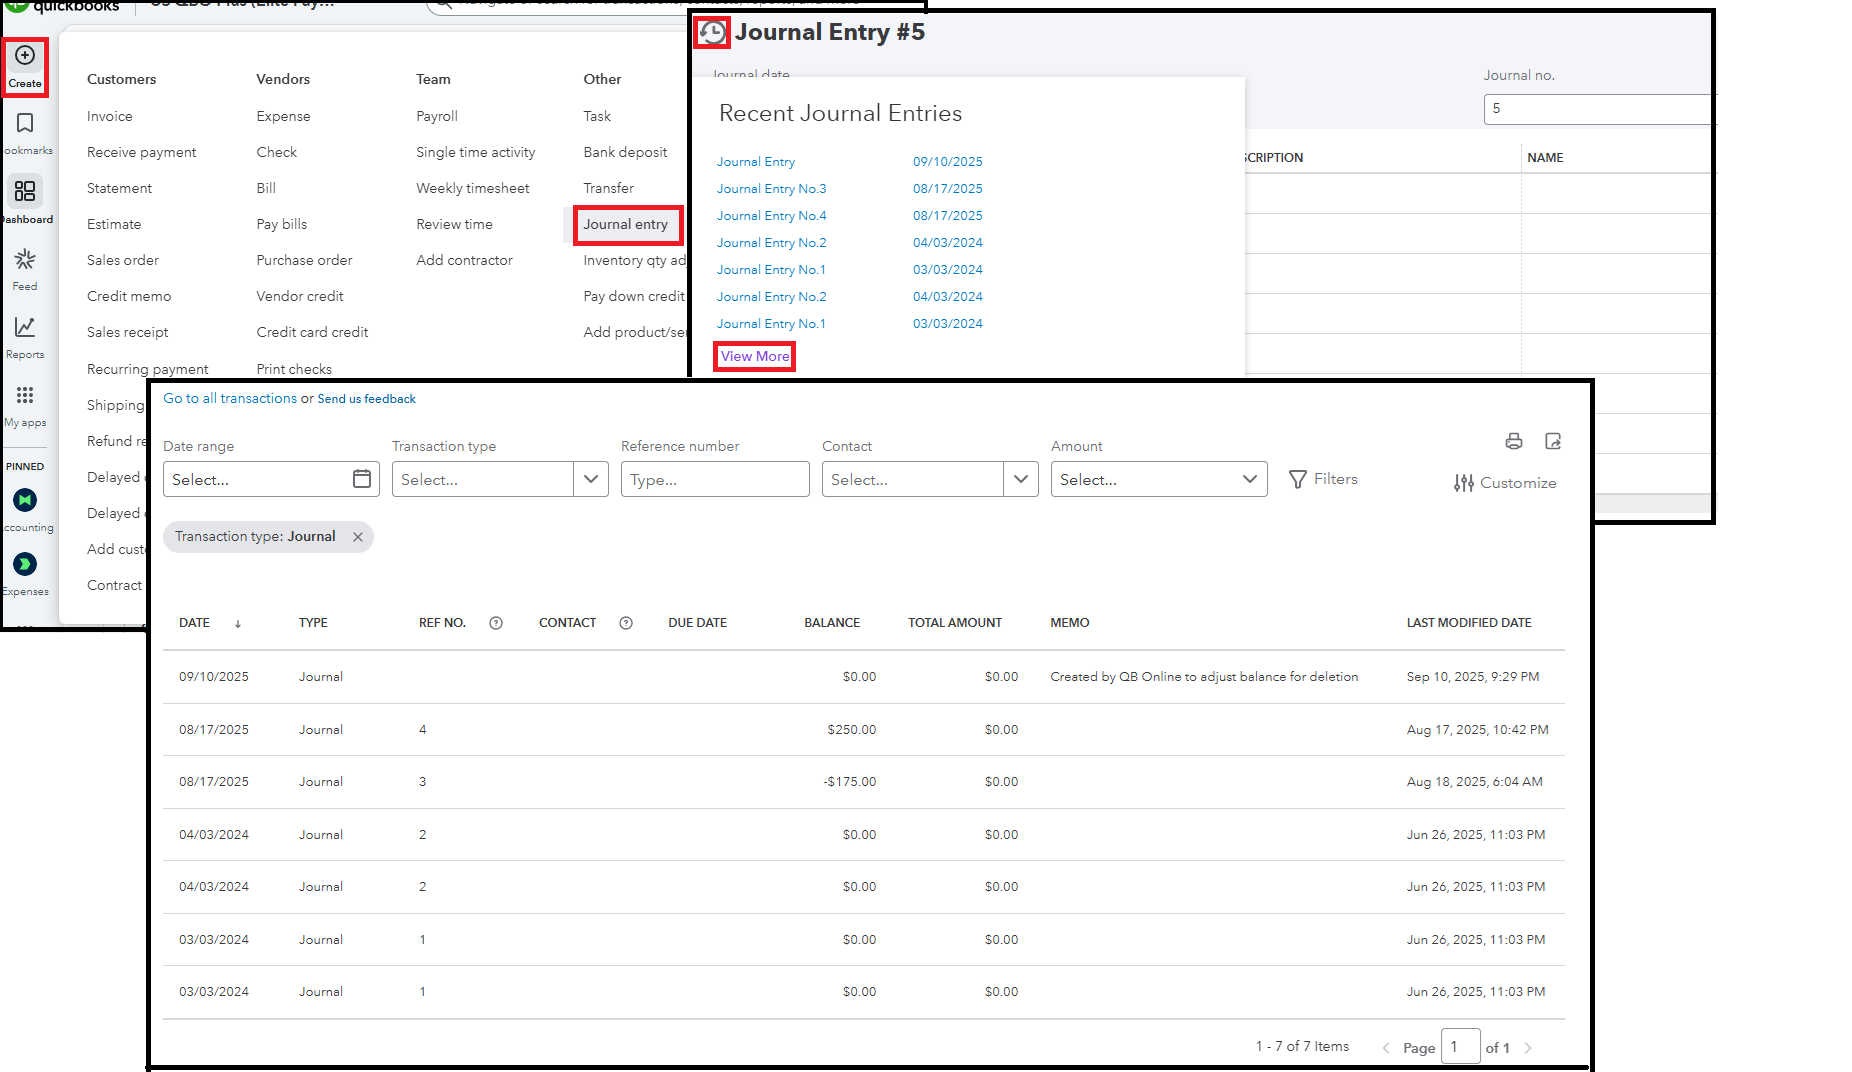The height and width of the screenshot is (1072, 1852).
Task: Click the print icon above the table
Action: 1513,441
